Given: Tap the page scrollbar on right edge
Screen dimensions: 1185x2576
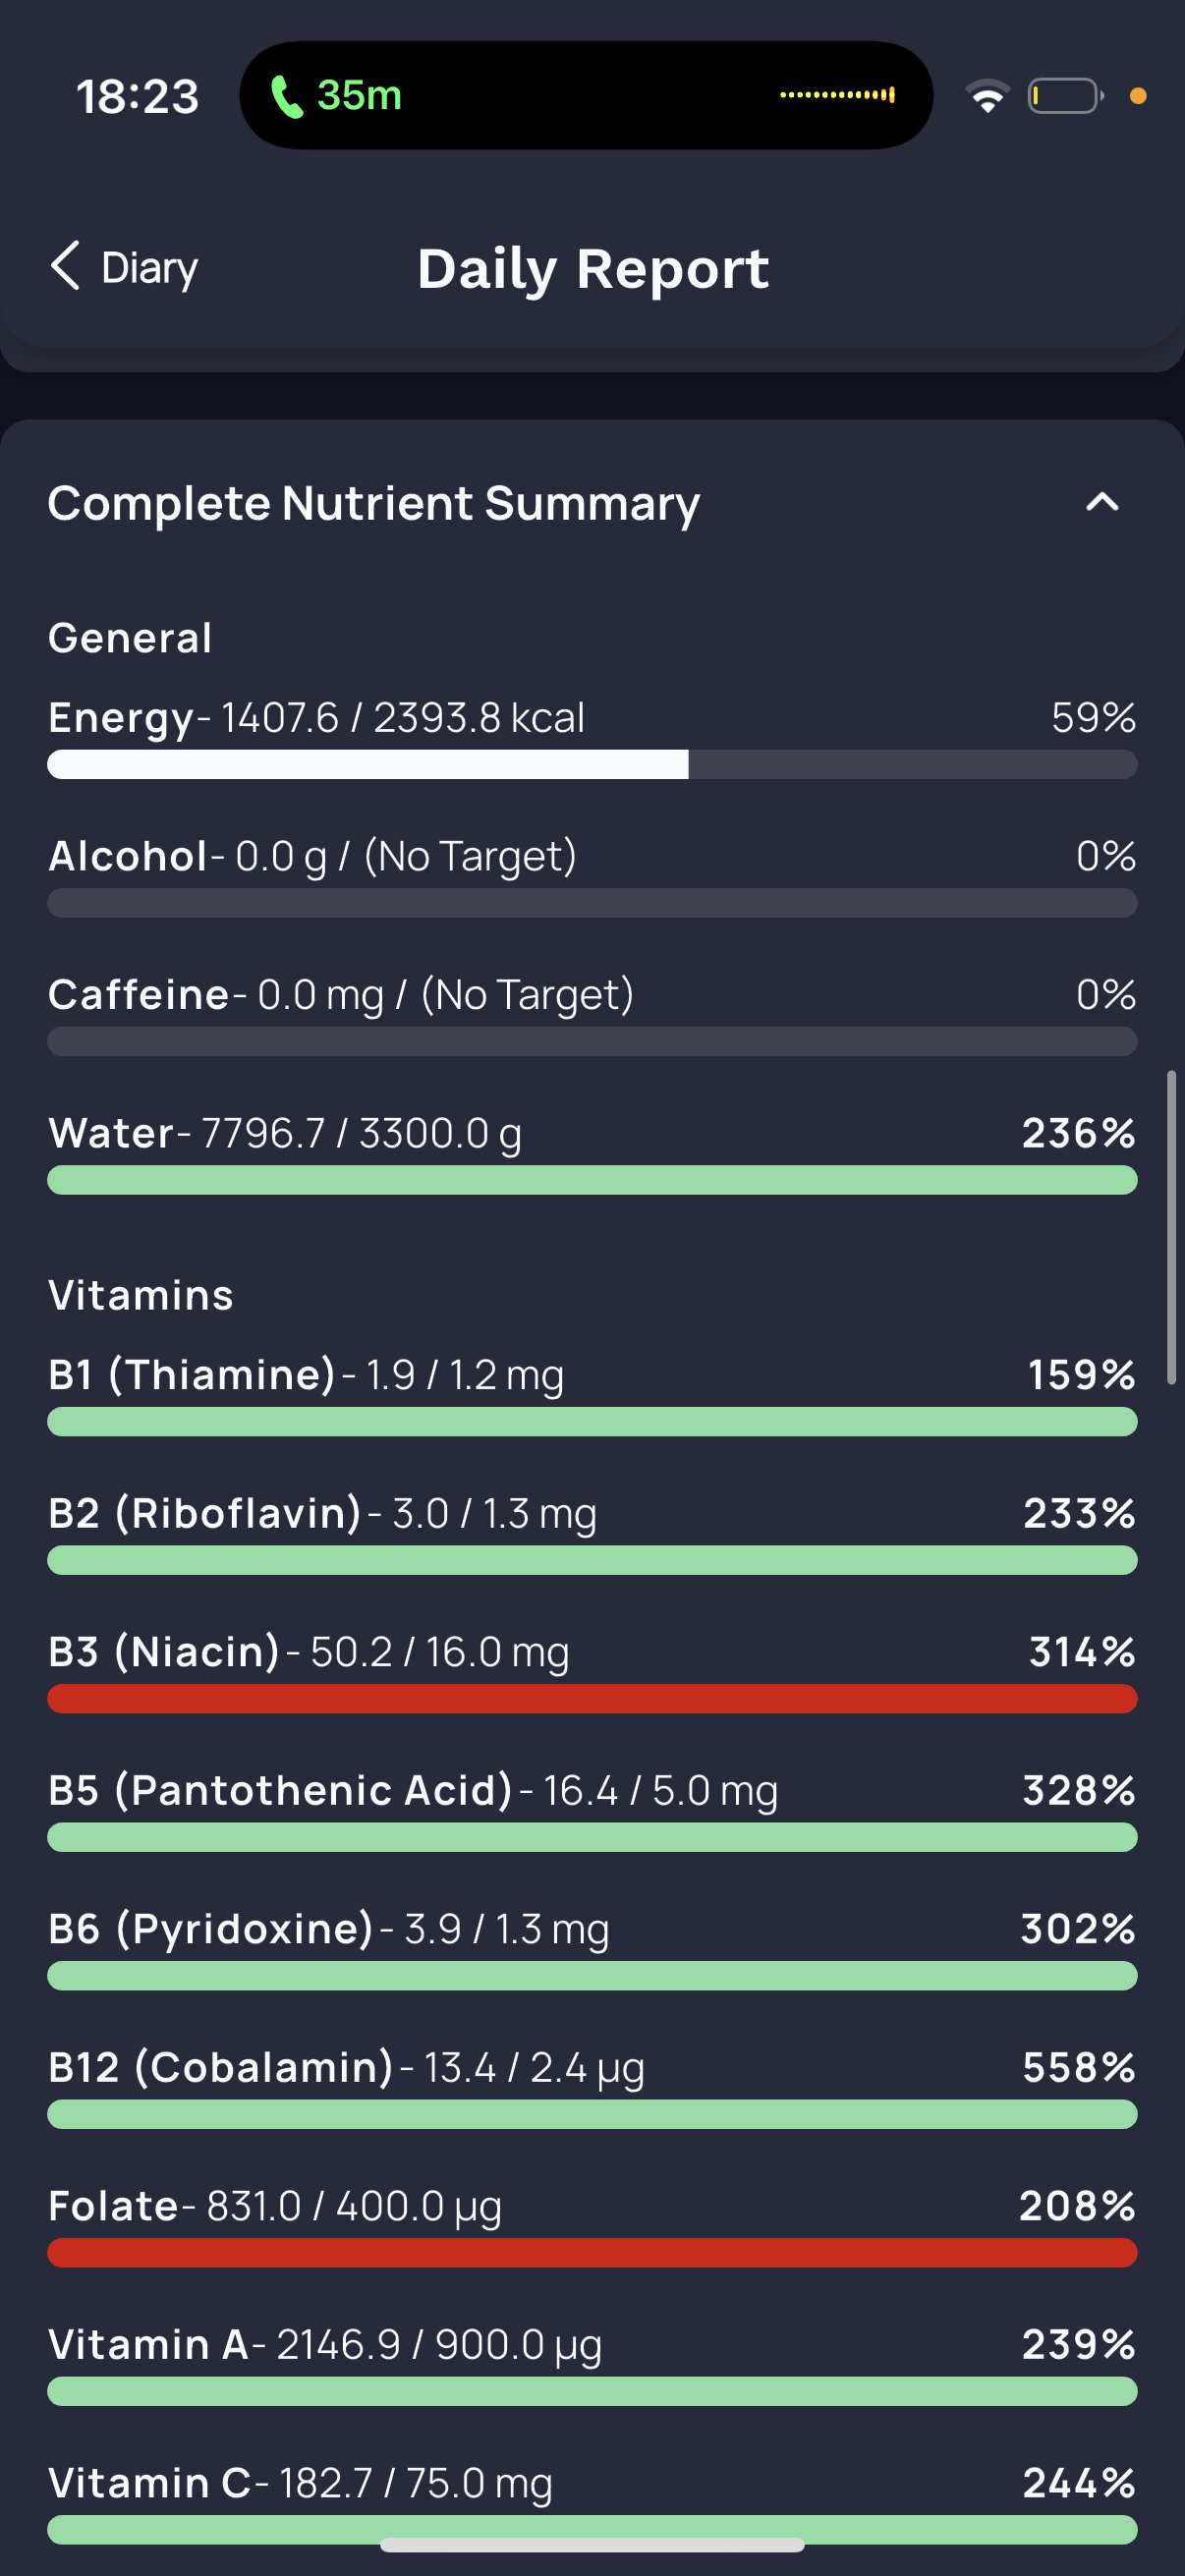Looking at the screenshot, I should [x=1170, y=1227].
